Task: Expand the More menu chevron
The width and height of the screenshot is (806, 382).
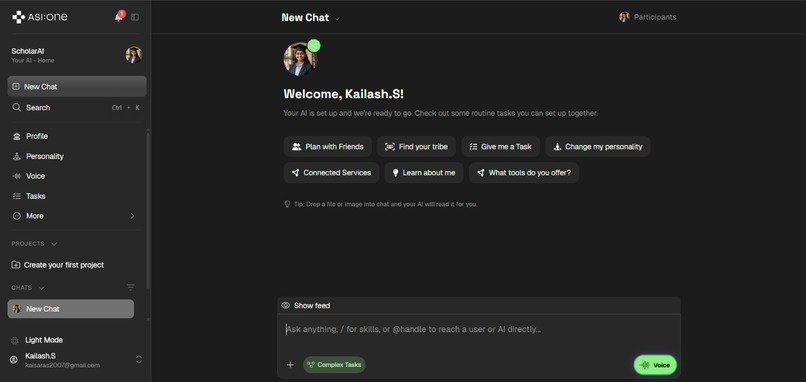Action: 132,216
